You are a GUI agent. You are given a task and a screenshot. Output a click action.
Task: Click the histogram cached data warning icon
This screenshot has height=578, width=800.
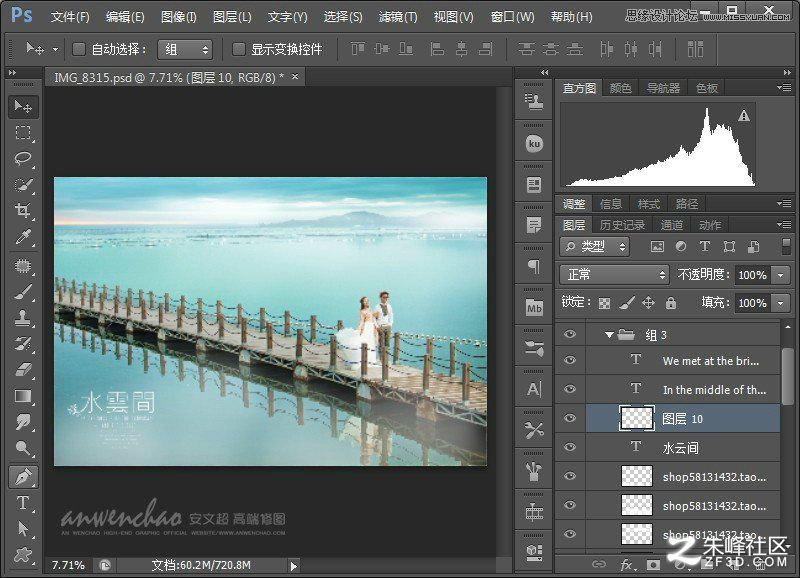click(744, 116)
